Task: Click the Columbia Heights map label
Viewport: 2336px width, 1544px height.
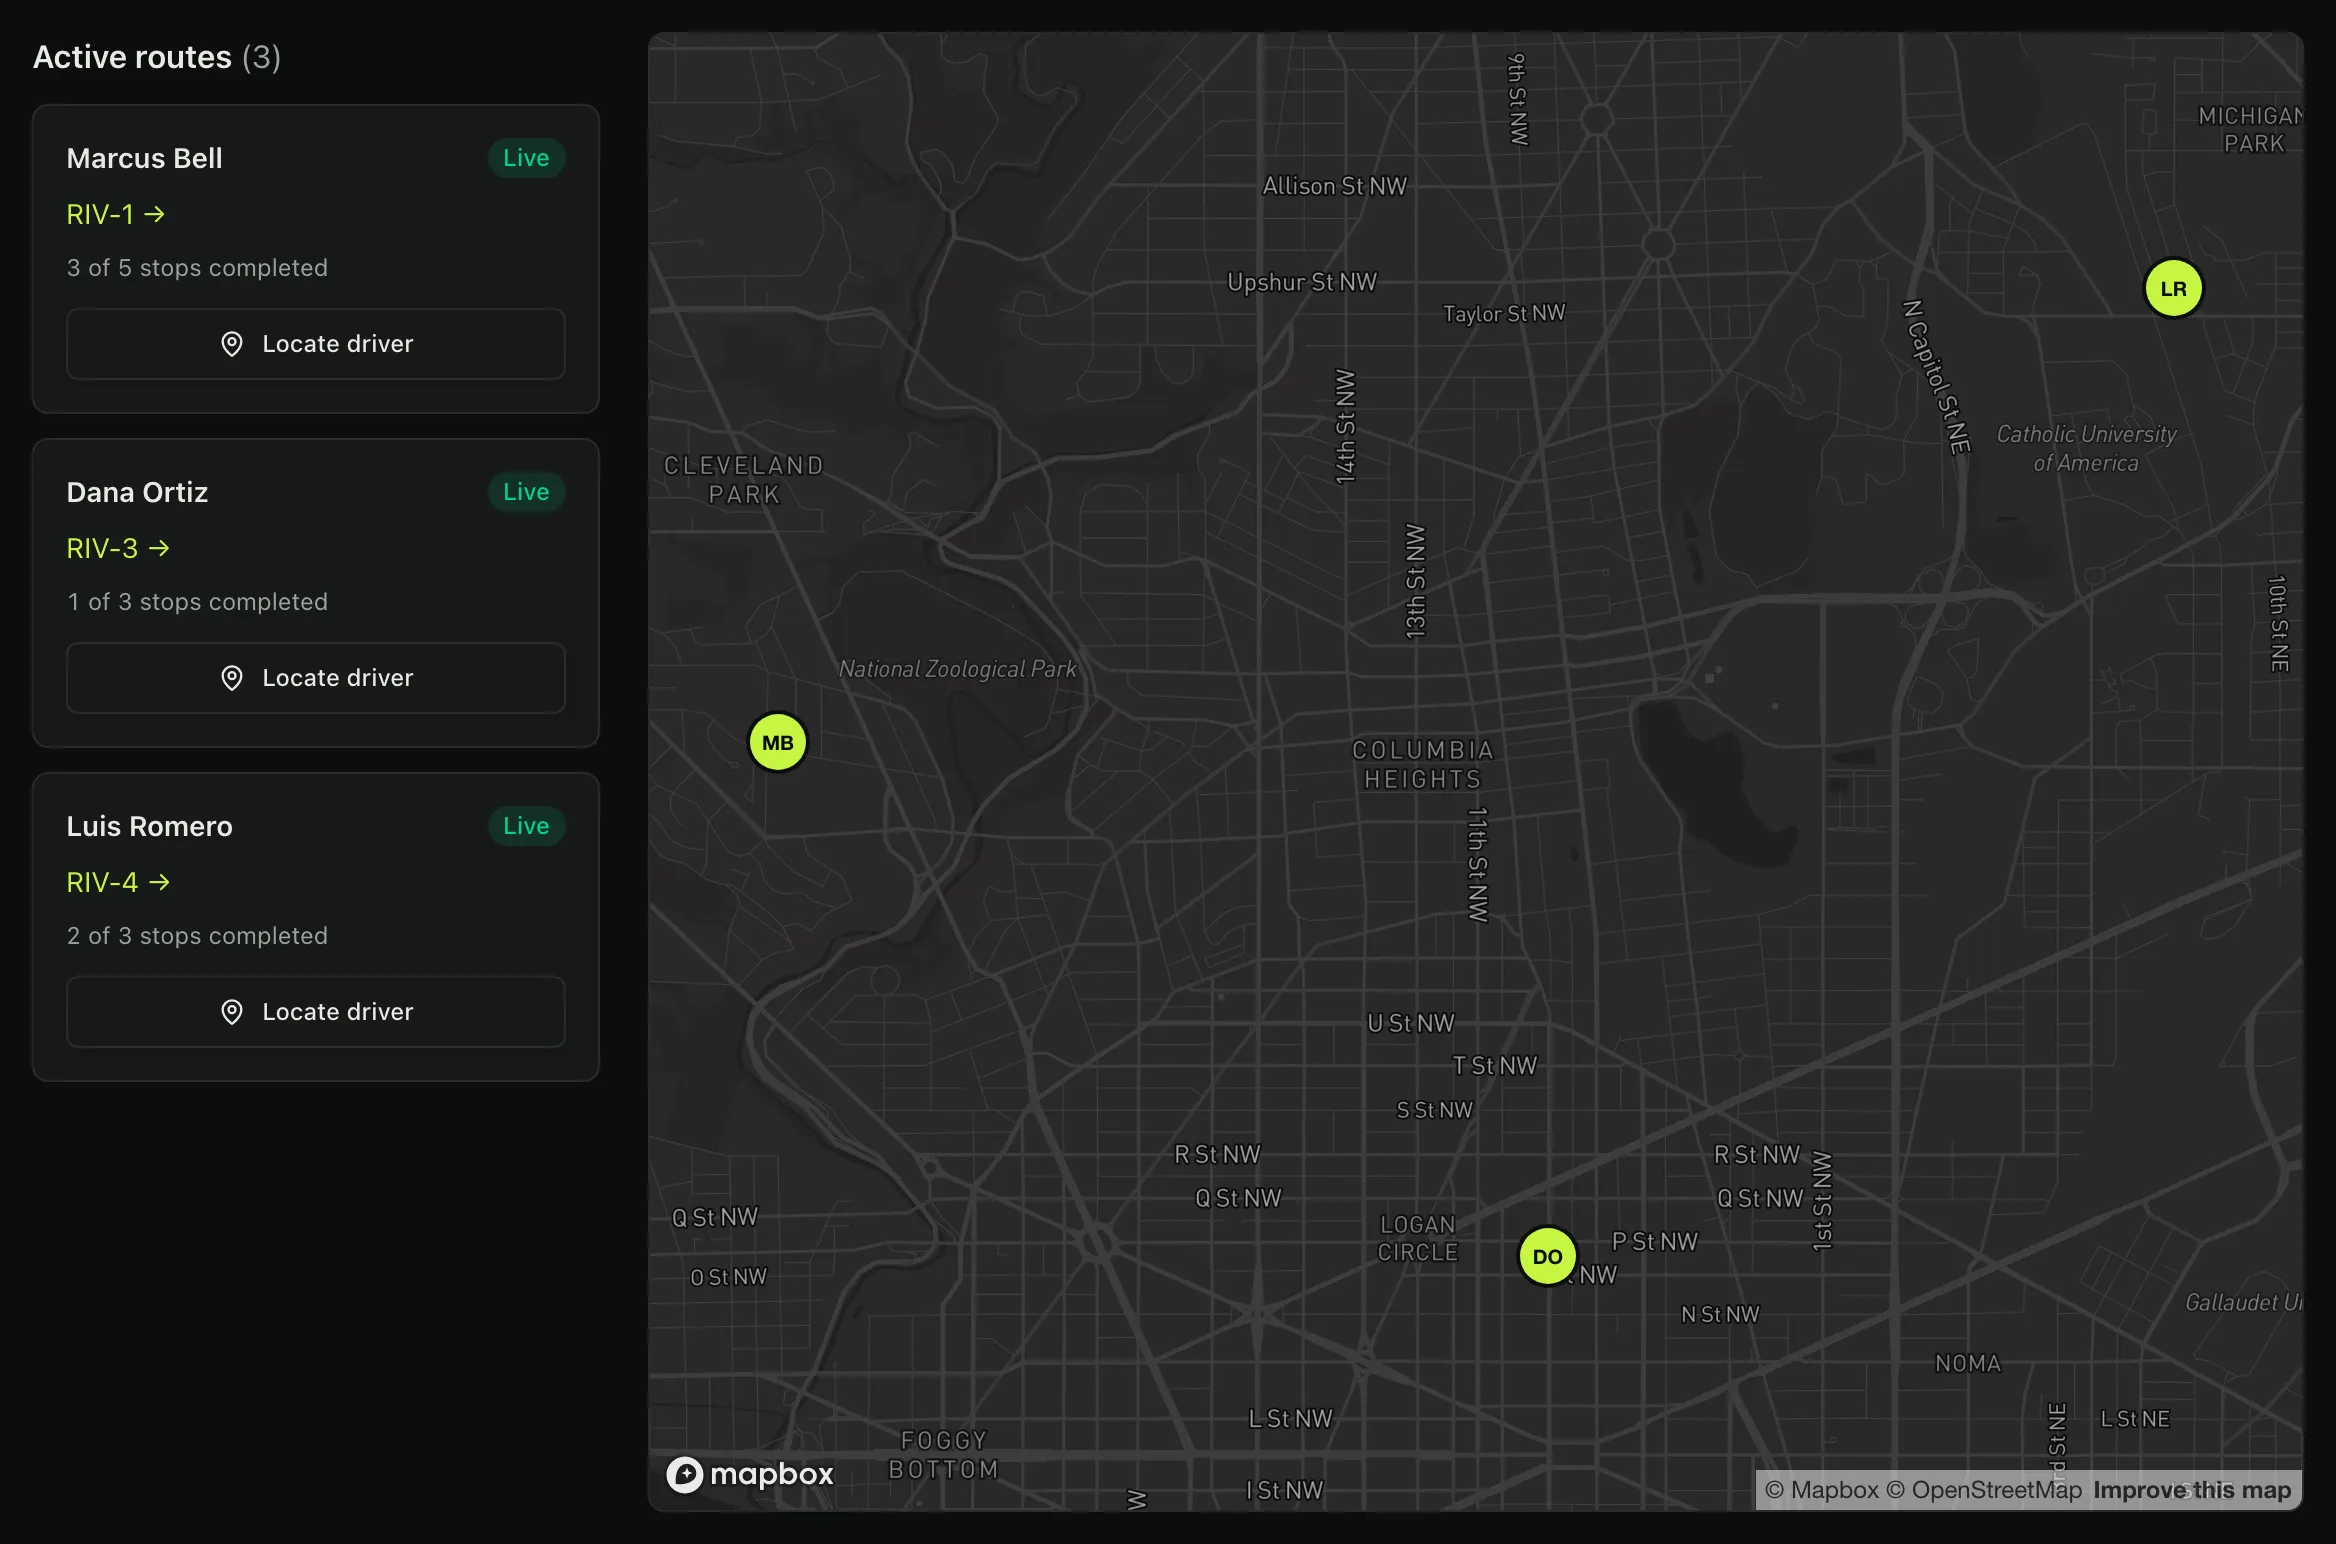Action: pyautogui.click(x=1423, y=764)
